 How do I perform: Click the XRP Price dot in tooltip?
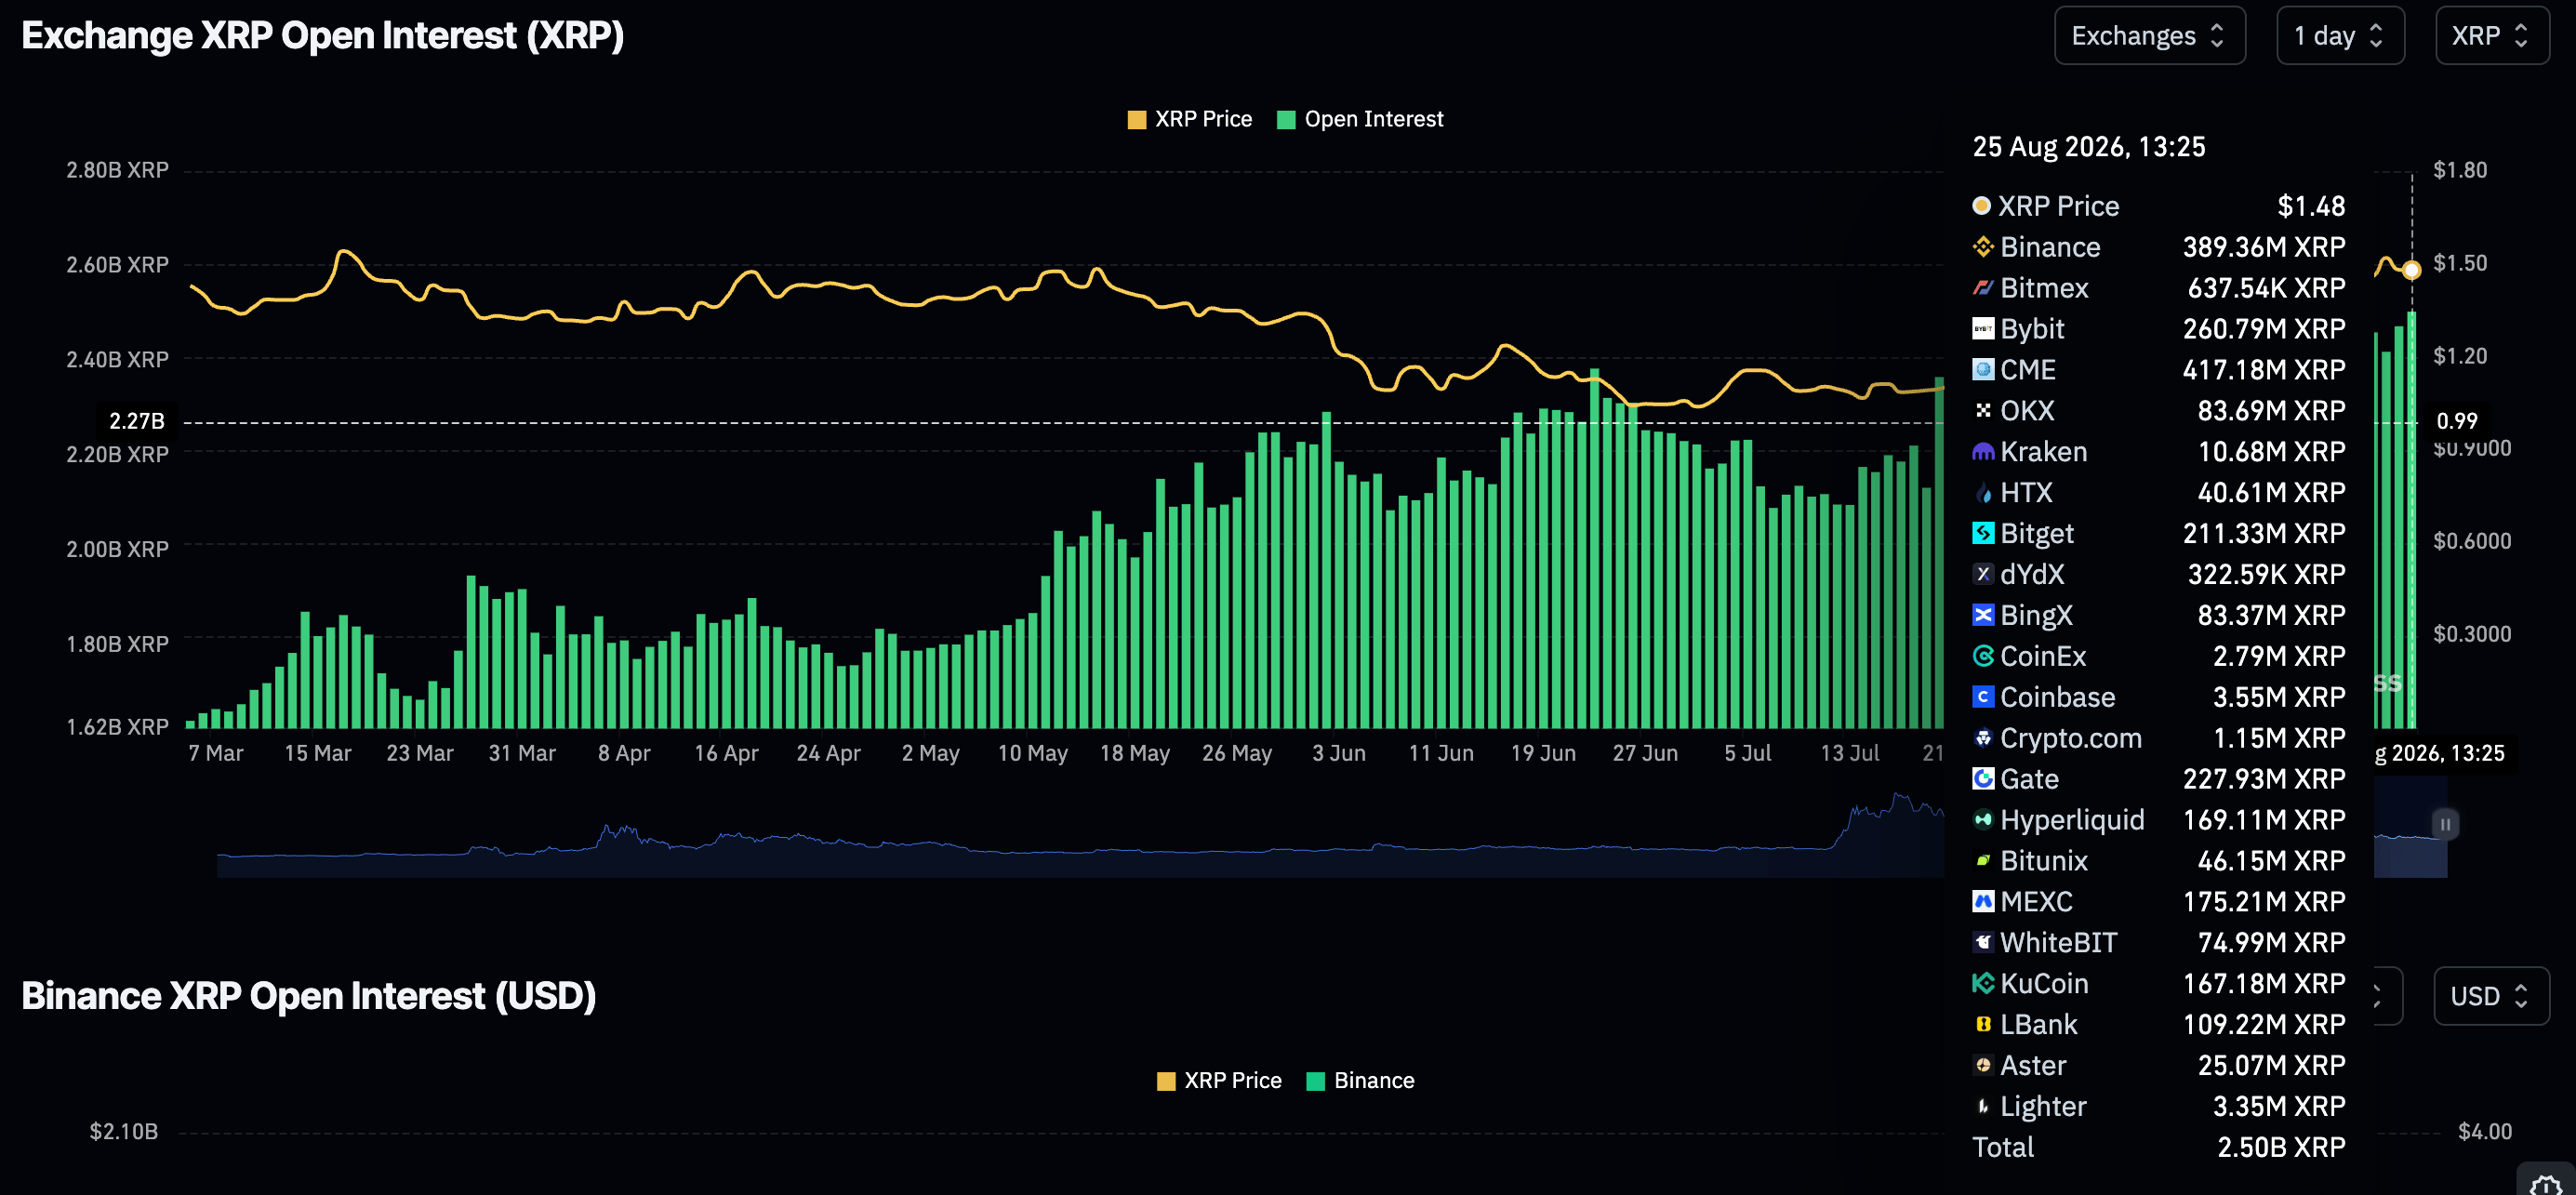[1981, 206]
